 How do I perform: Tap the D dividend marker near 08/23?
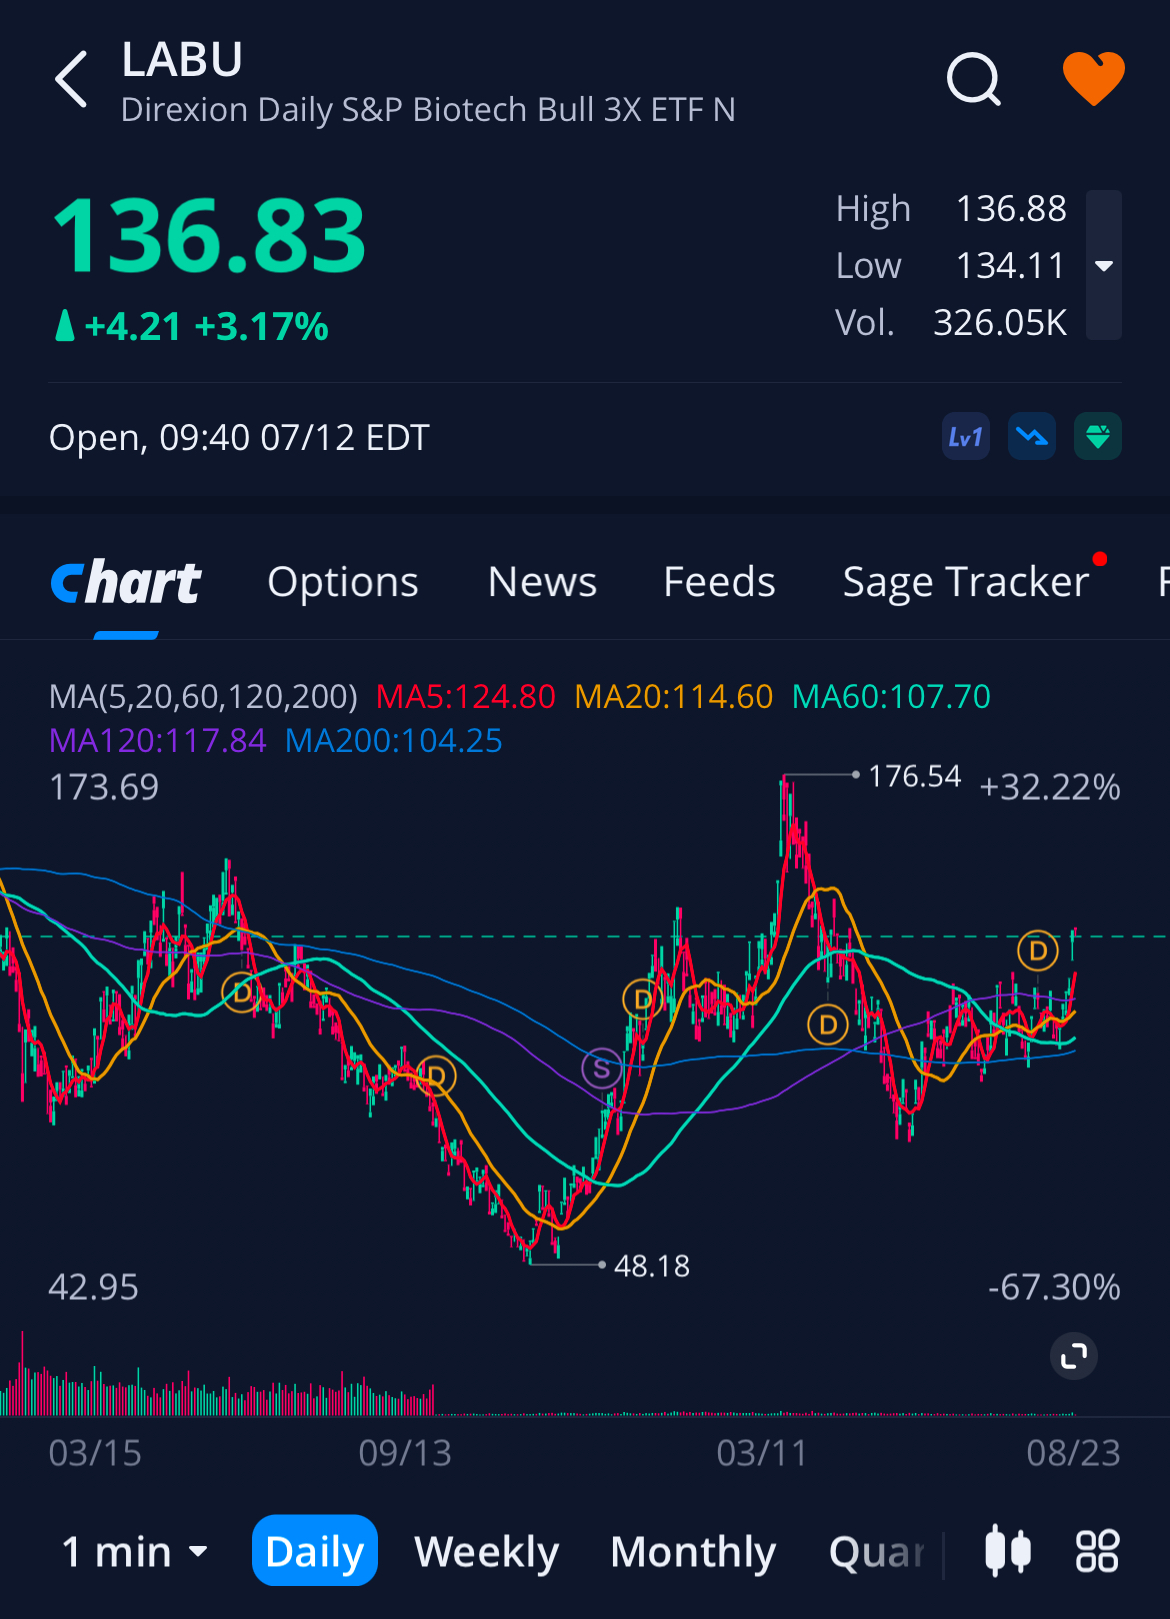[x=1038, y=950]
